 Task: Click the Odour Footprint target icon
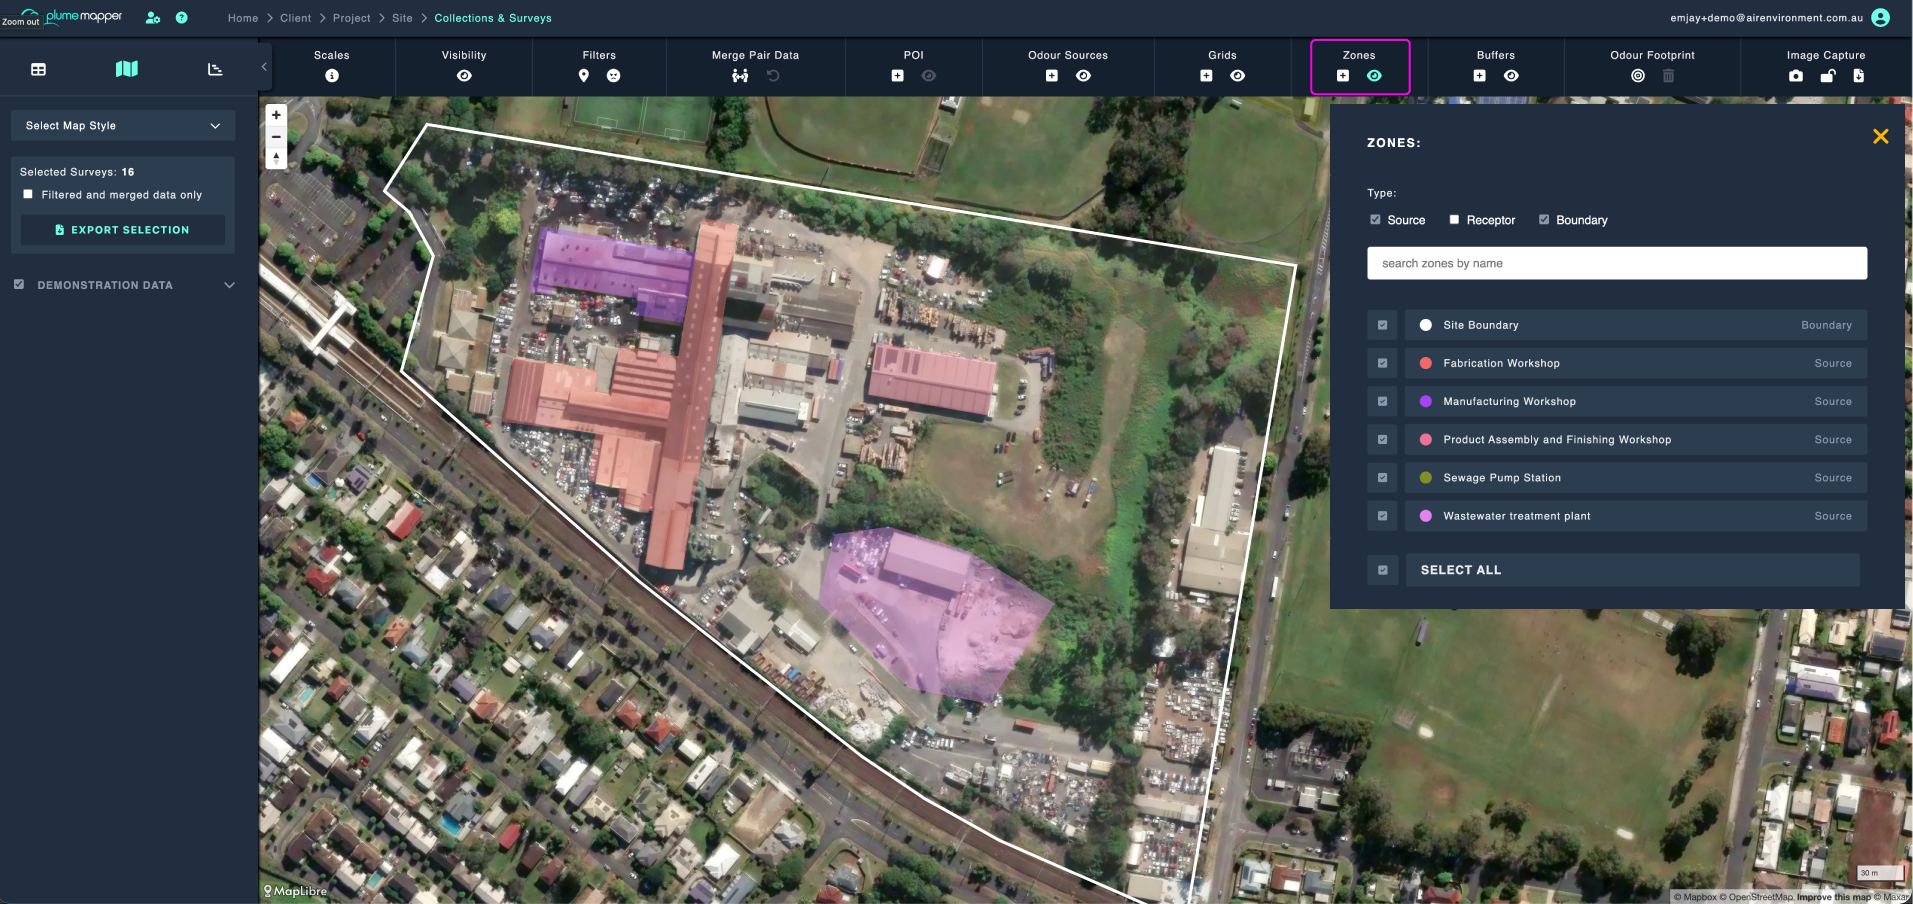1638,76
